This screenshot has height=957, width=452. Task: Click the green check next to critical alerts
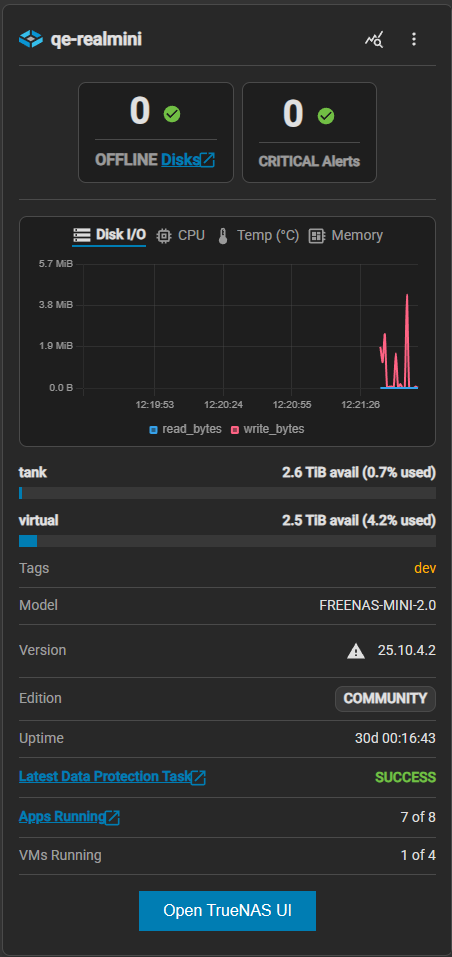(x=326, y=115)
